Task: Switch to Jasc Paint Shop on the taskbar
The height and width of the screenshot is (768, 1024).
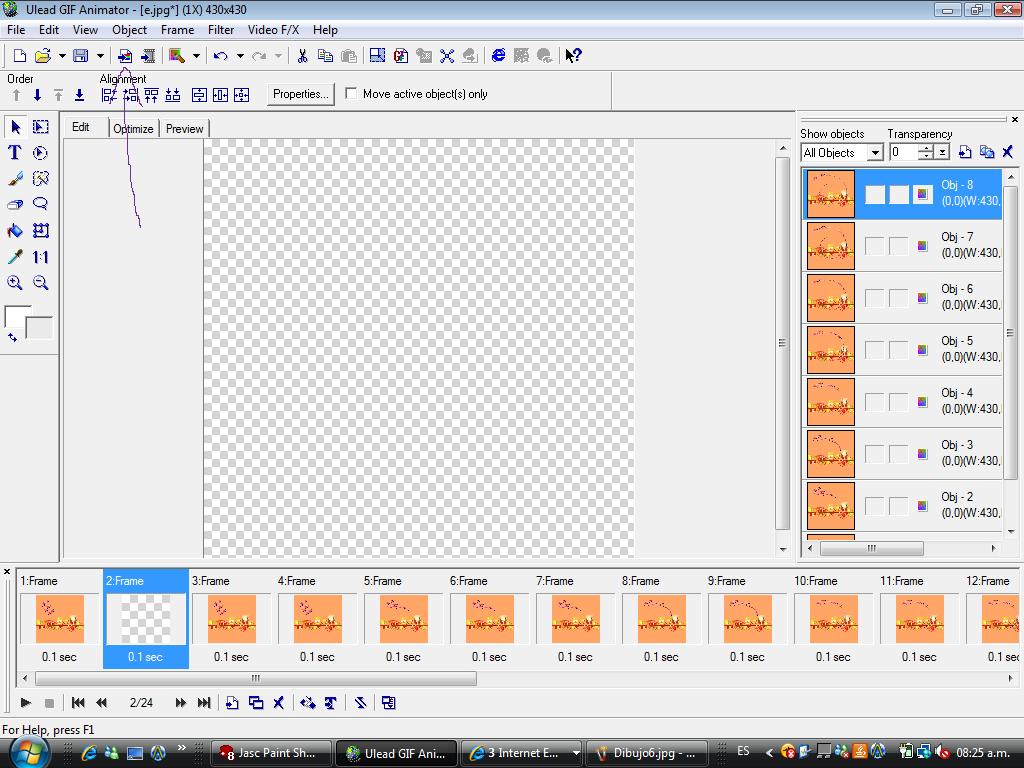Action: tap(271, 753)
